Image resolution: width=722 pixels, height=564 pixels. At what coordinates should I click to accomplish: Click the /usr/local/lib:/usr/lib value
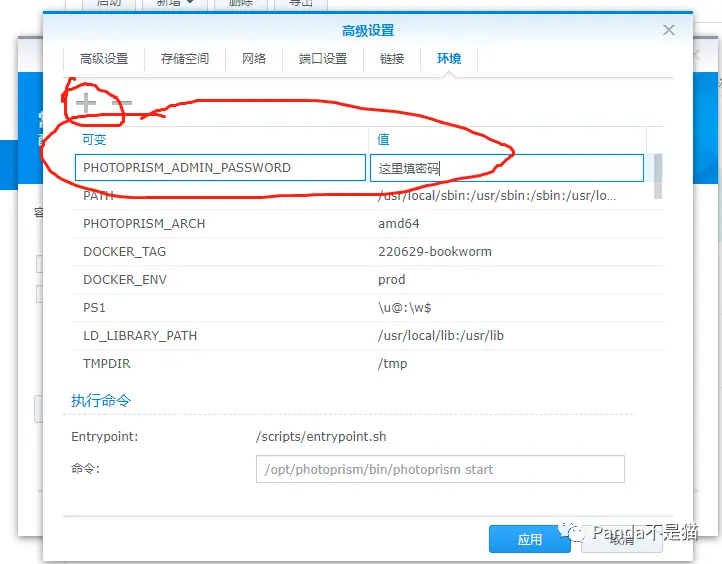click(441, 336)
